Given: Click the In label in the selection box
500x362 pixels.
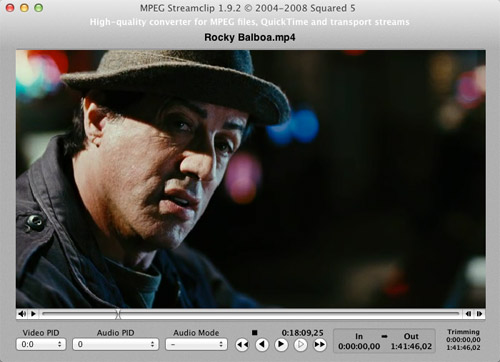Looking at the screenshot, I should (x=359, y=336).
